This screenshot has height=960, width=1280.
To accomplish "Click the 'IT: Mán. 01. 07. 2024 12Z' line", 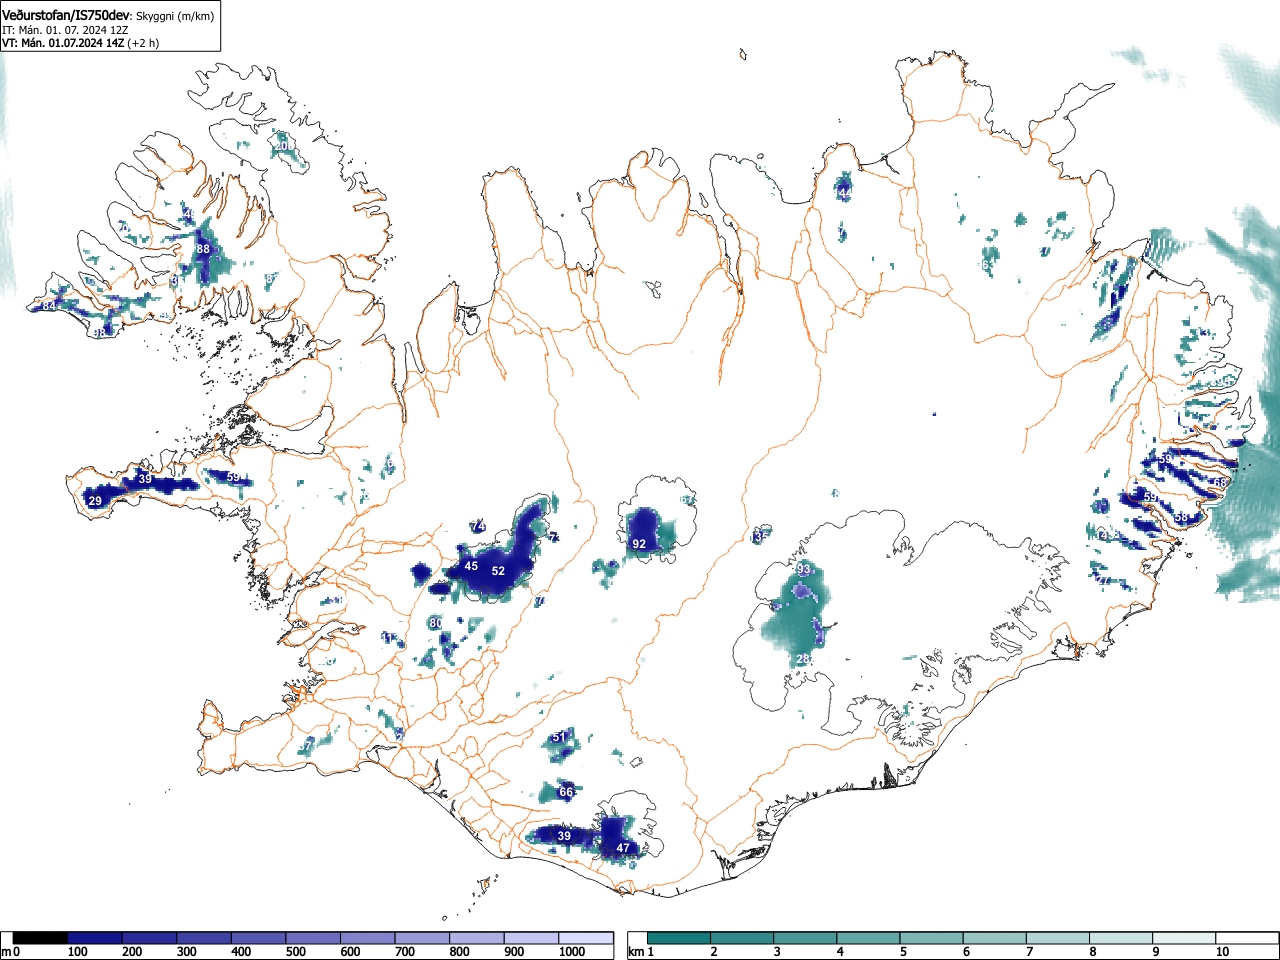I will coord(65,30).
